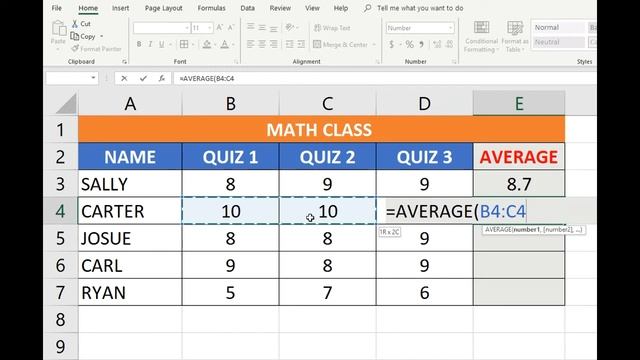Switch to the Formulas tab
Screen dimensions: 640x360
click(211, 8)
